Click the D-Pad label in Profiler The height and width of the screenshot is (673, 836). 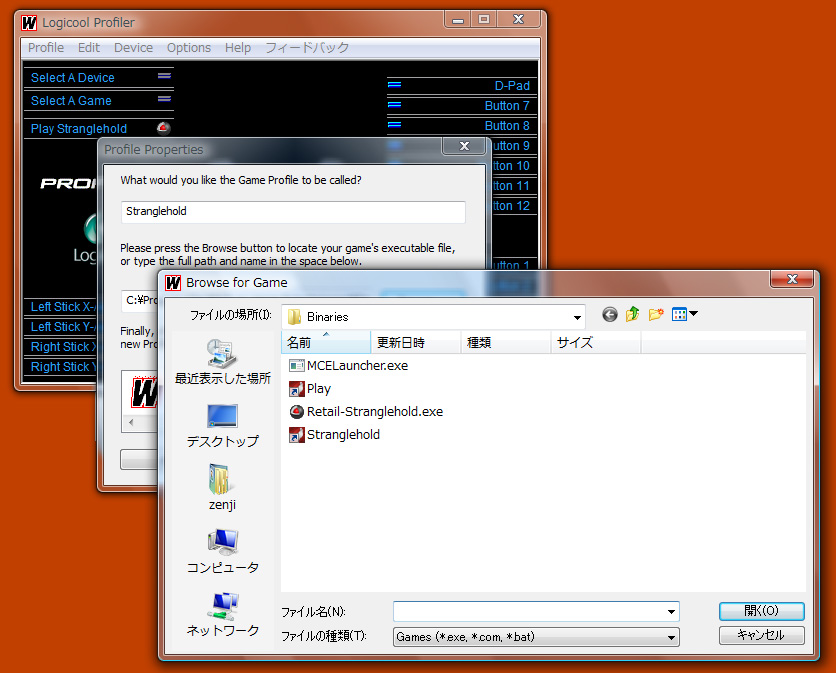(x=512, y=85)
